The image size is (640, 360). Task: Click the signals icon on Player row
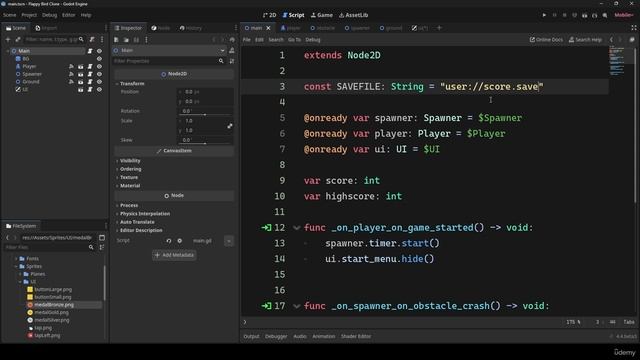click(71, 66)
